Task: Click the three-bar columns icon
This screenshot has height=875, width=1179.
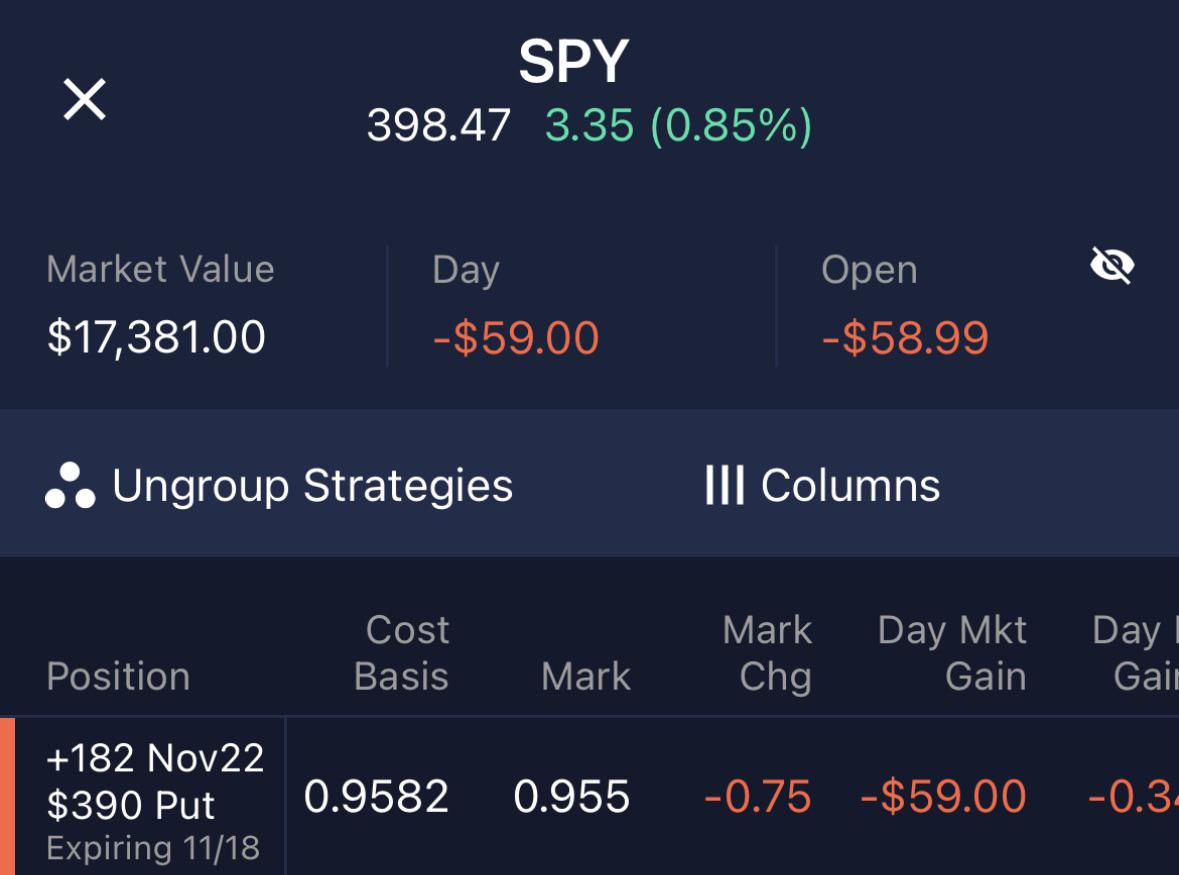Action: coord(724,486)
